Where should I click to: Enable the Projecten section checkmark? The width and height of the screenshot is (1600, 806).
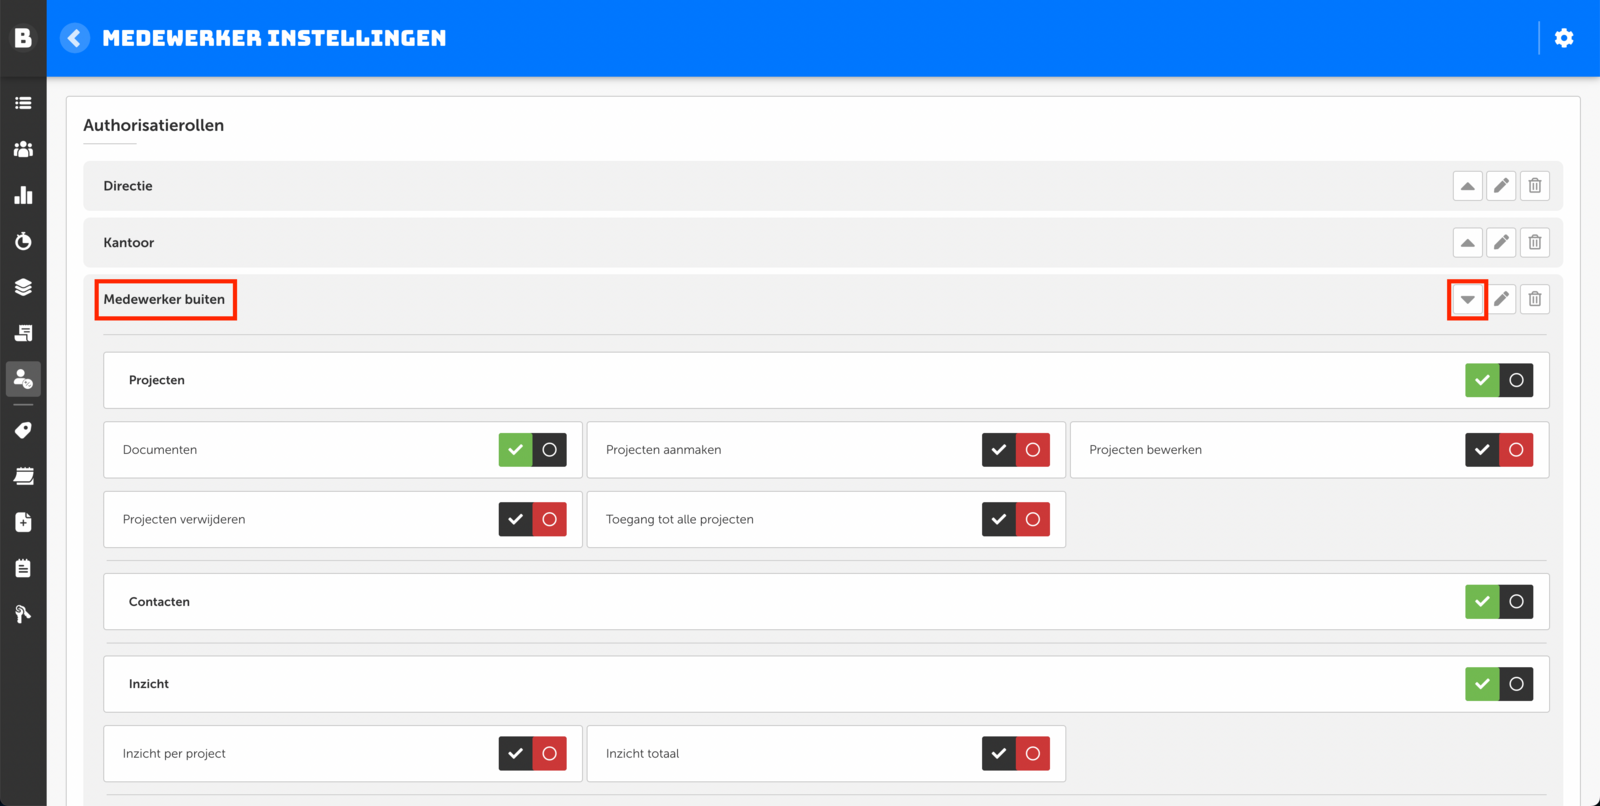click(x=1482, y=380)
